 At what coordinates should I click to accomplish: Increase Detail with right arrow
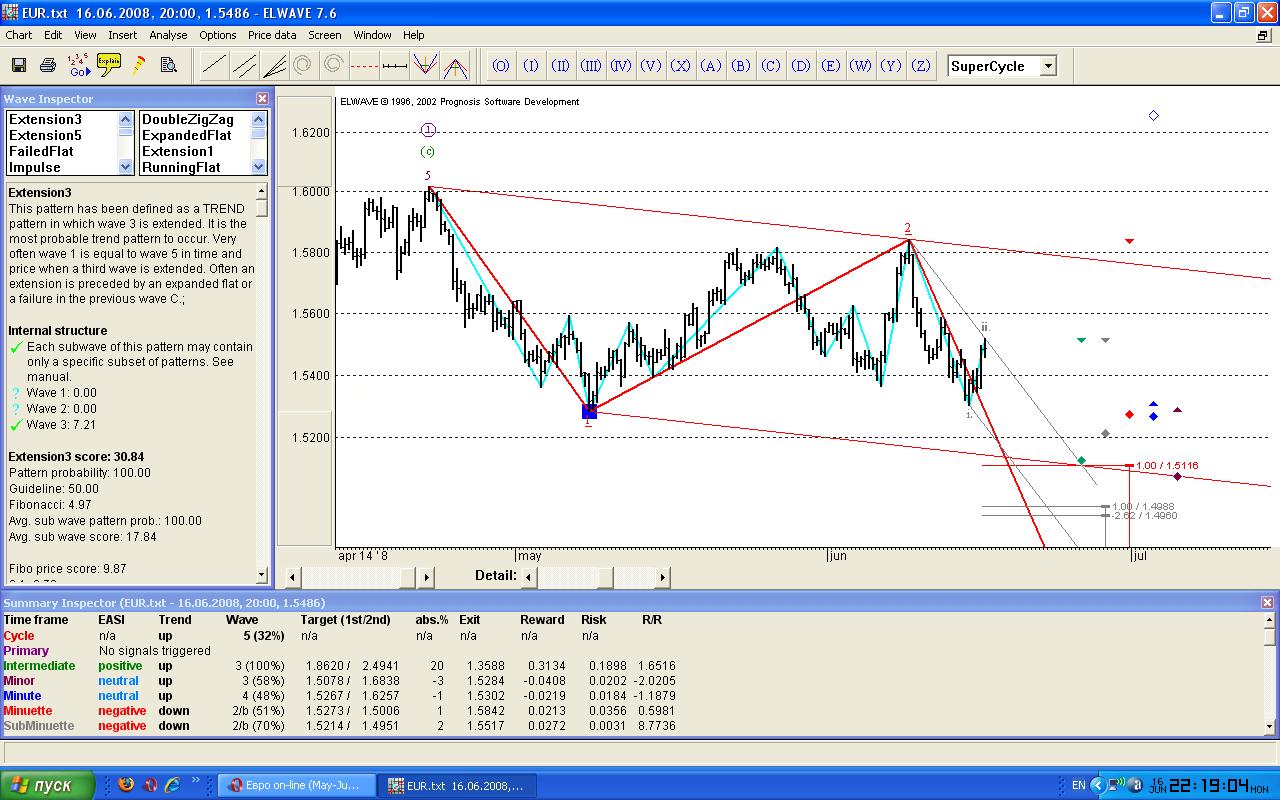(x=662, y=577)
